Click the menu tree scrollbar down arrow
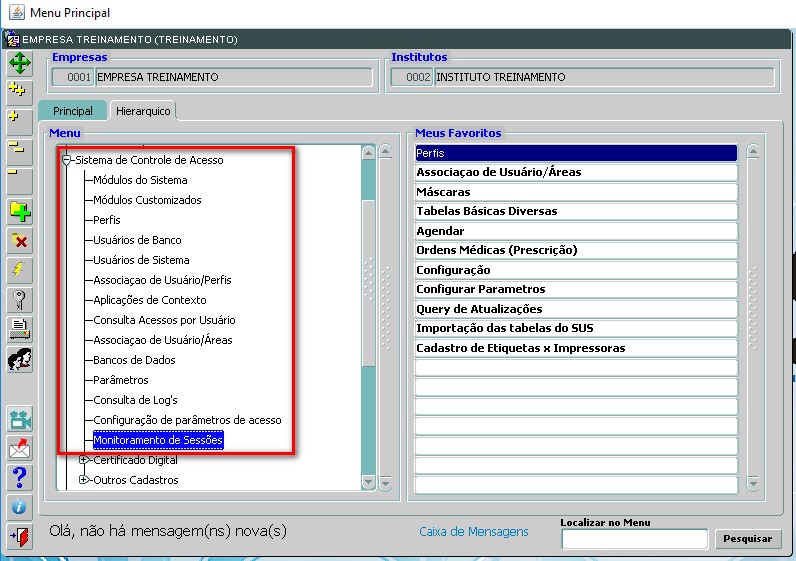796x561 pixels. [x=369, y=482]
